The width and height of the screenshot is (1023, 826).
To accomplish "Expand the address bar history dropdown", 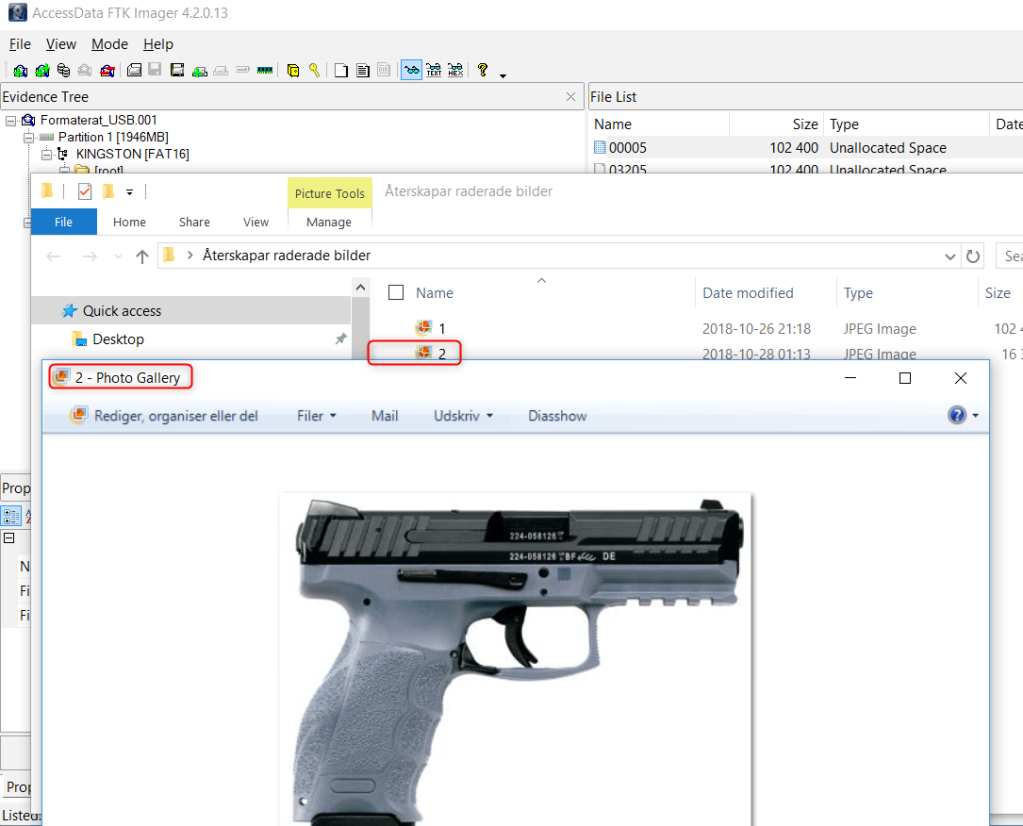I will point(949,256).
